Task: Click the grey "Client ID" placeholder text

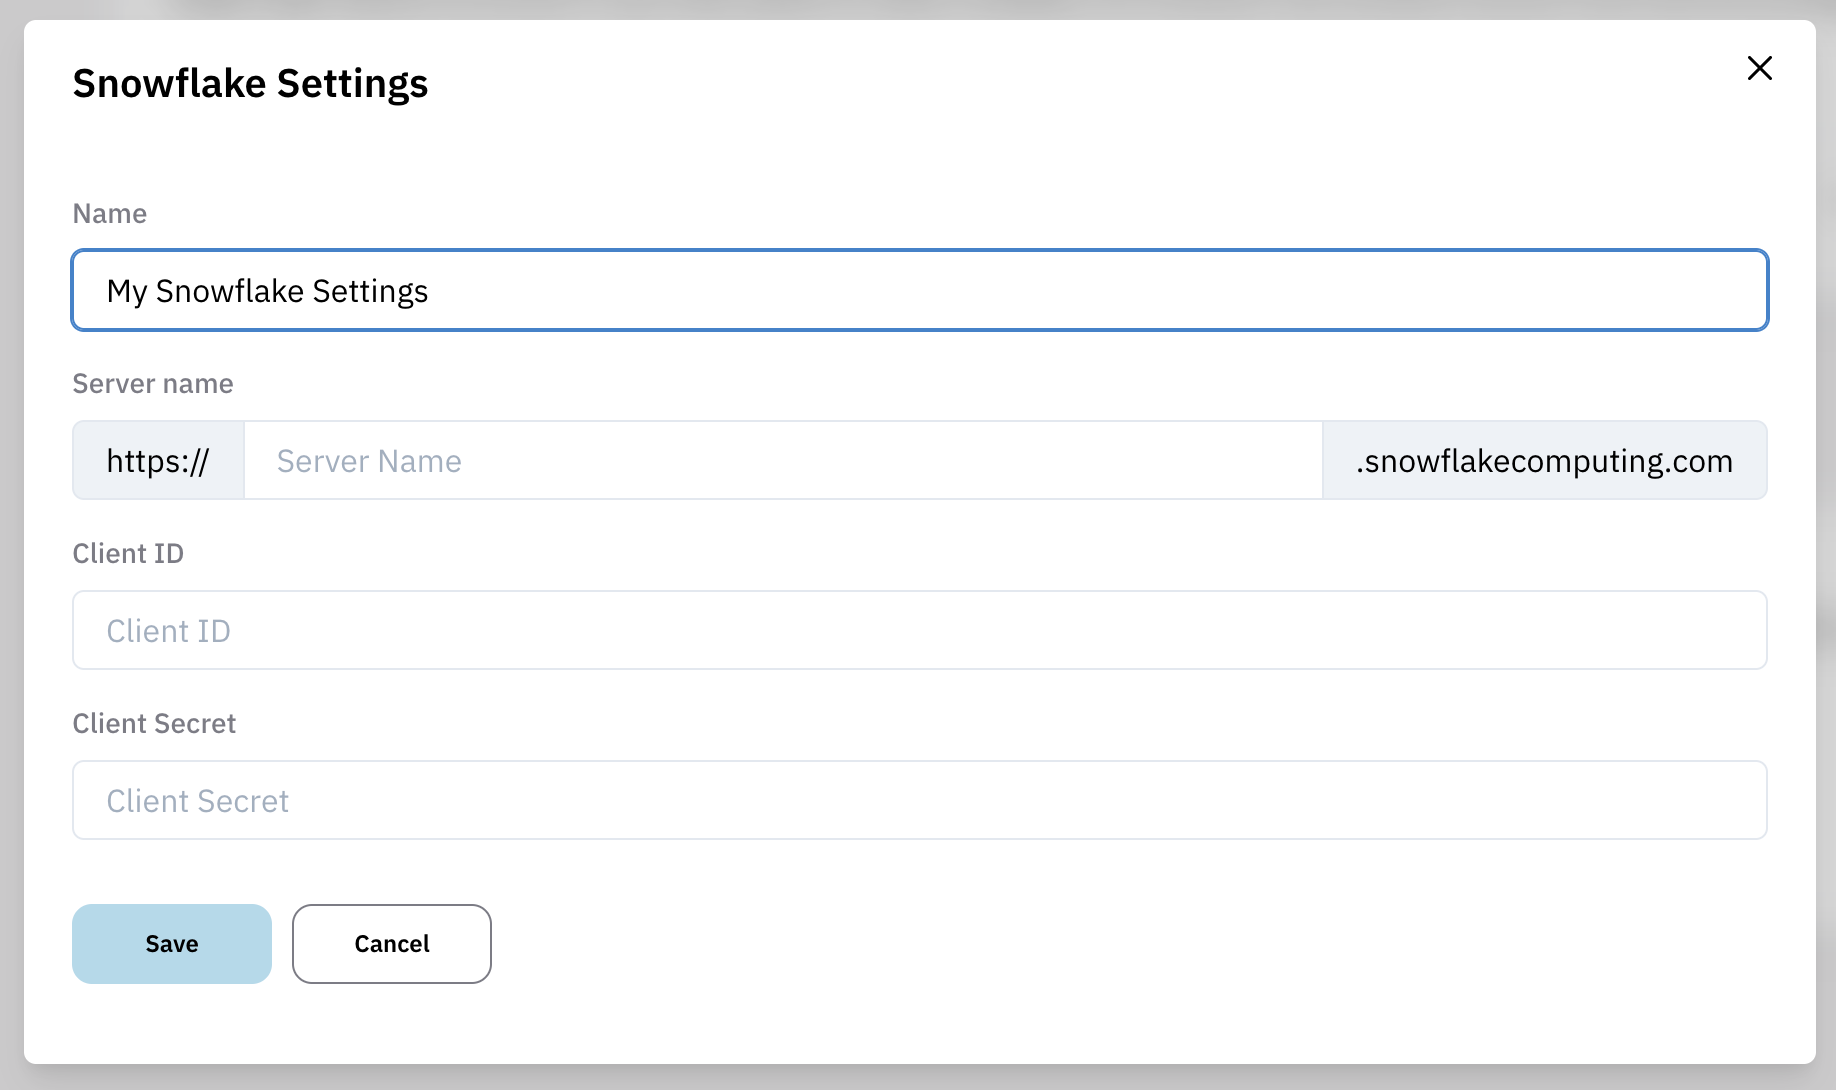Action: [x=168, y=631]
